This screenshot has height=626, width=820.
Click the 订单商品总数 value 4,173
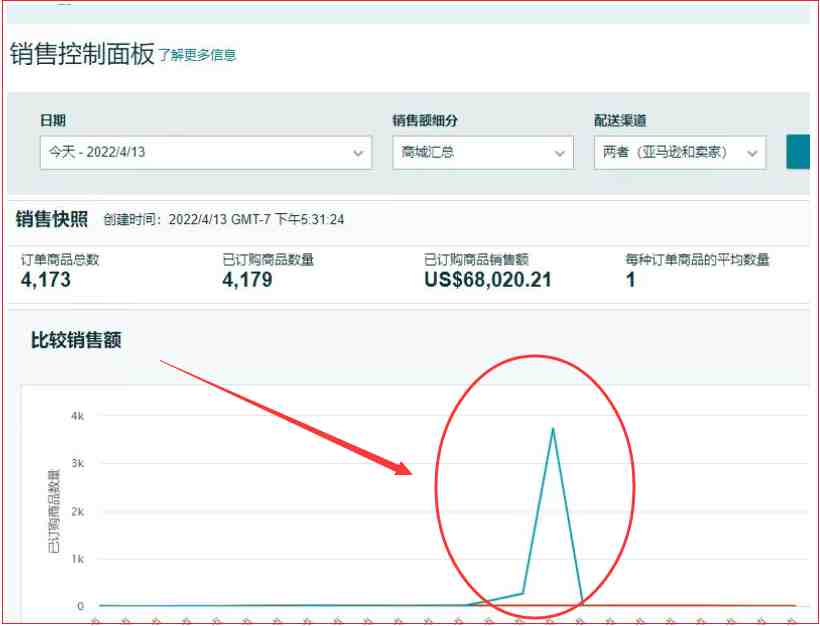45,280
